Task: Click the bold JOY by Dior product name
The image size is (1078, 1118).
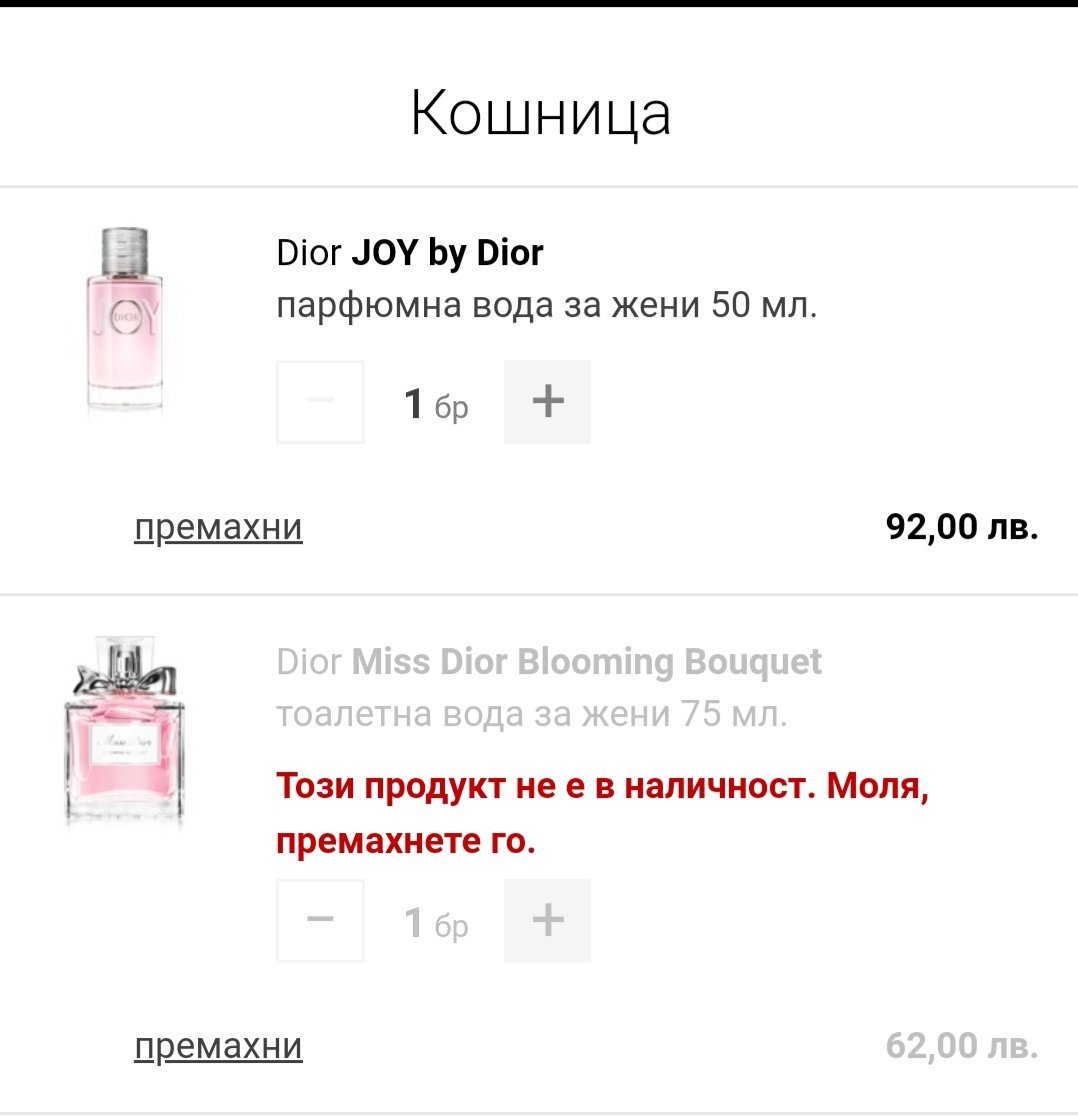Action: coord(447,253)
